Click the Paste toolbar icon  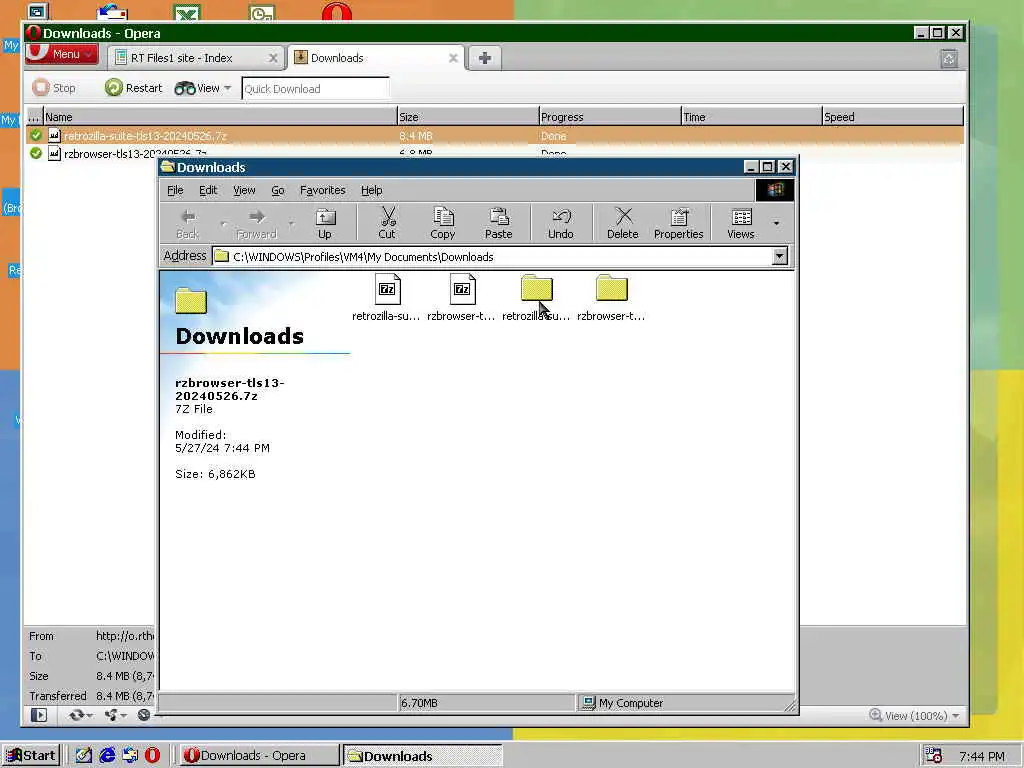coord(498,223)
